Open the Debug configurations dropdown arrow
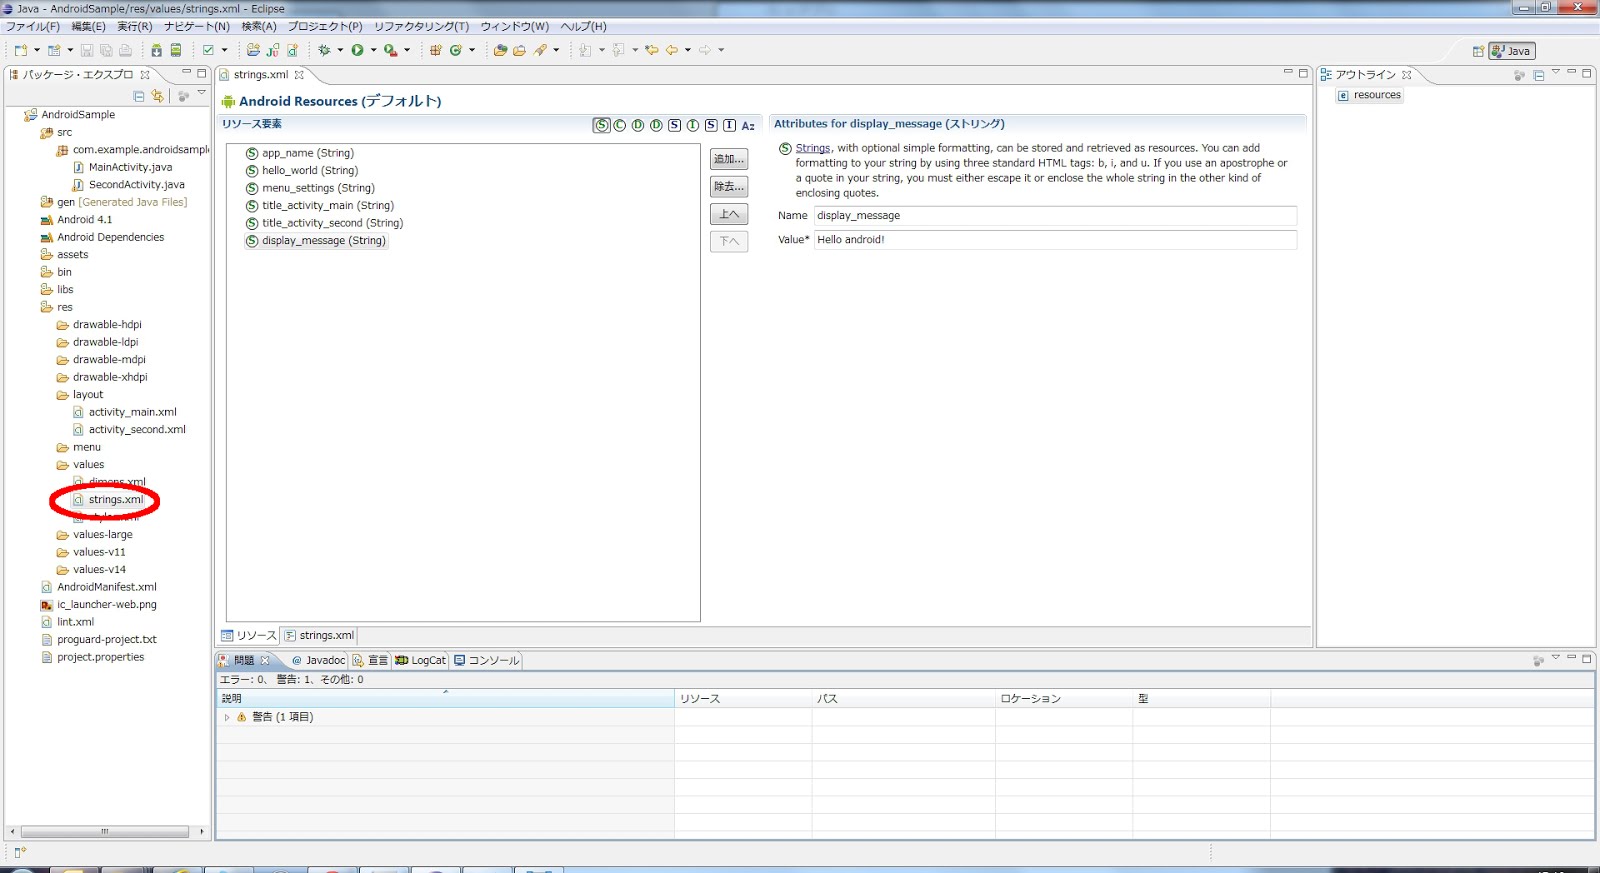This screenshot has width=1600, height=873. click(340, 50)
